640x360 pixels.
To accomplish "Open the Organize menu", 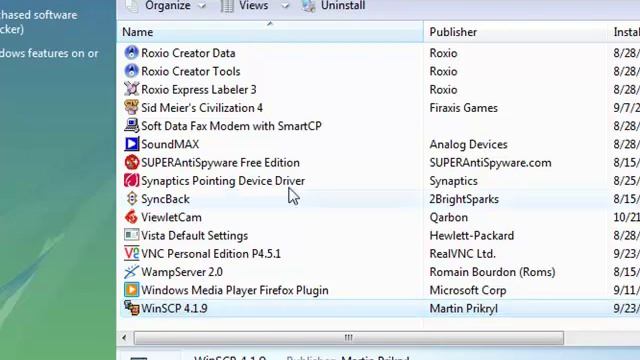I will (168, 6).
